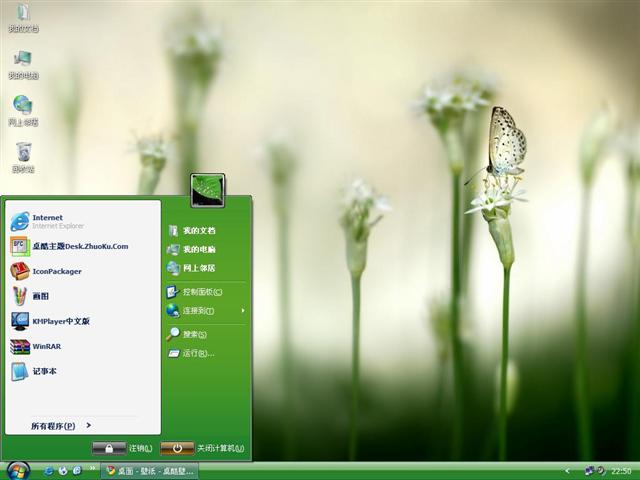Click the globe icon in the quick launch bar
640x480 pixels.
pos(63,471)
